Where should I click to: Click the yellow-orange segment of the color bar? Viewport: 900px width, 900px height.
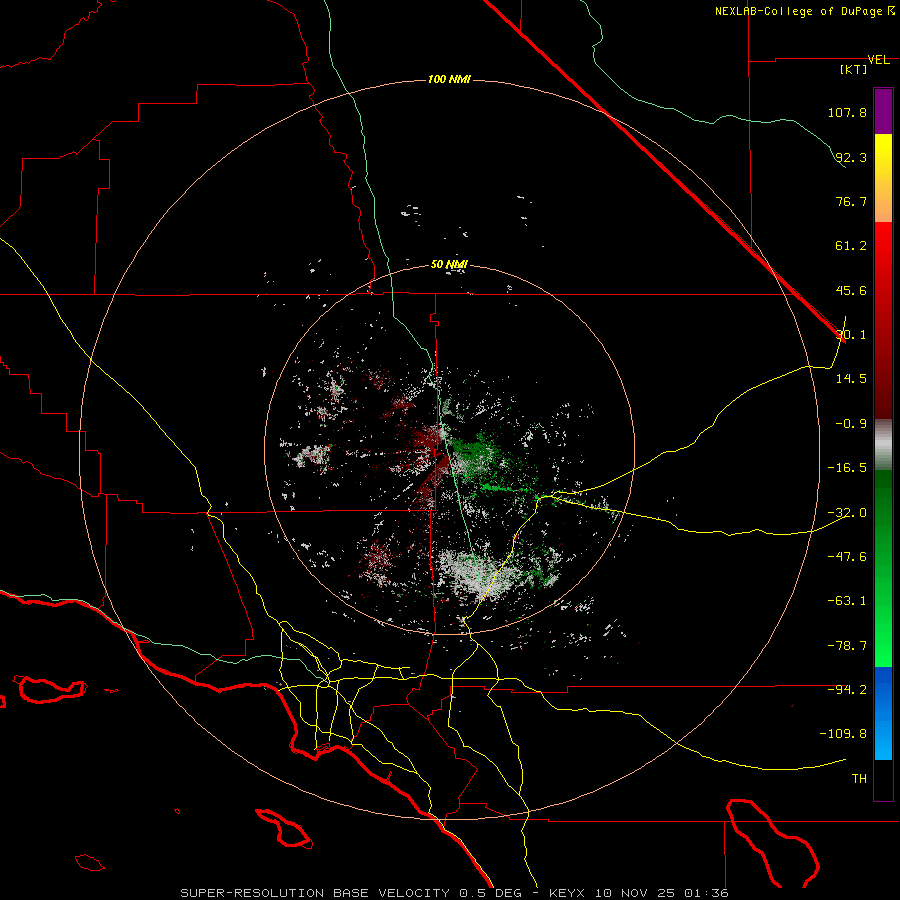(883, 178)
